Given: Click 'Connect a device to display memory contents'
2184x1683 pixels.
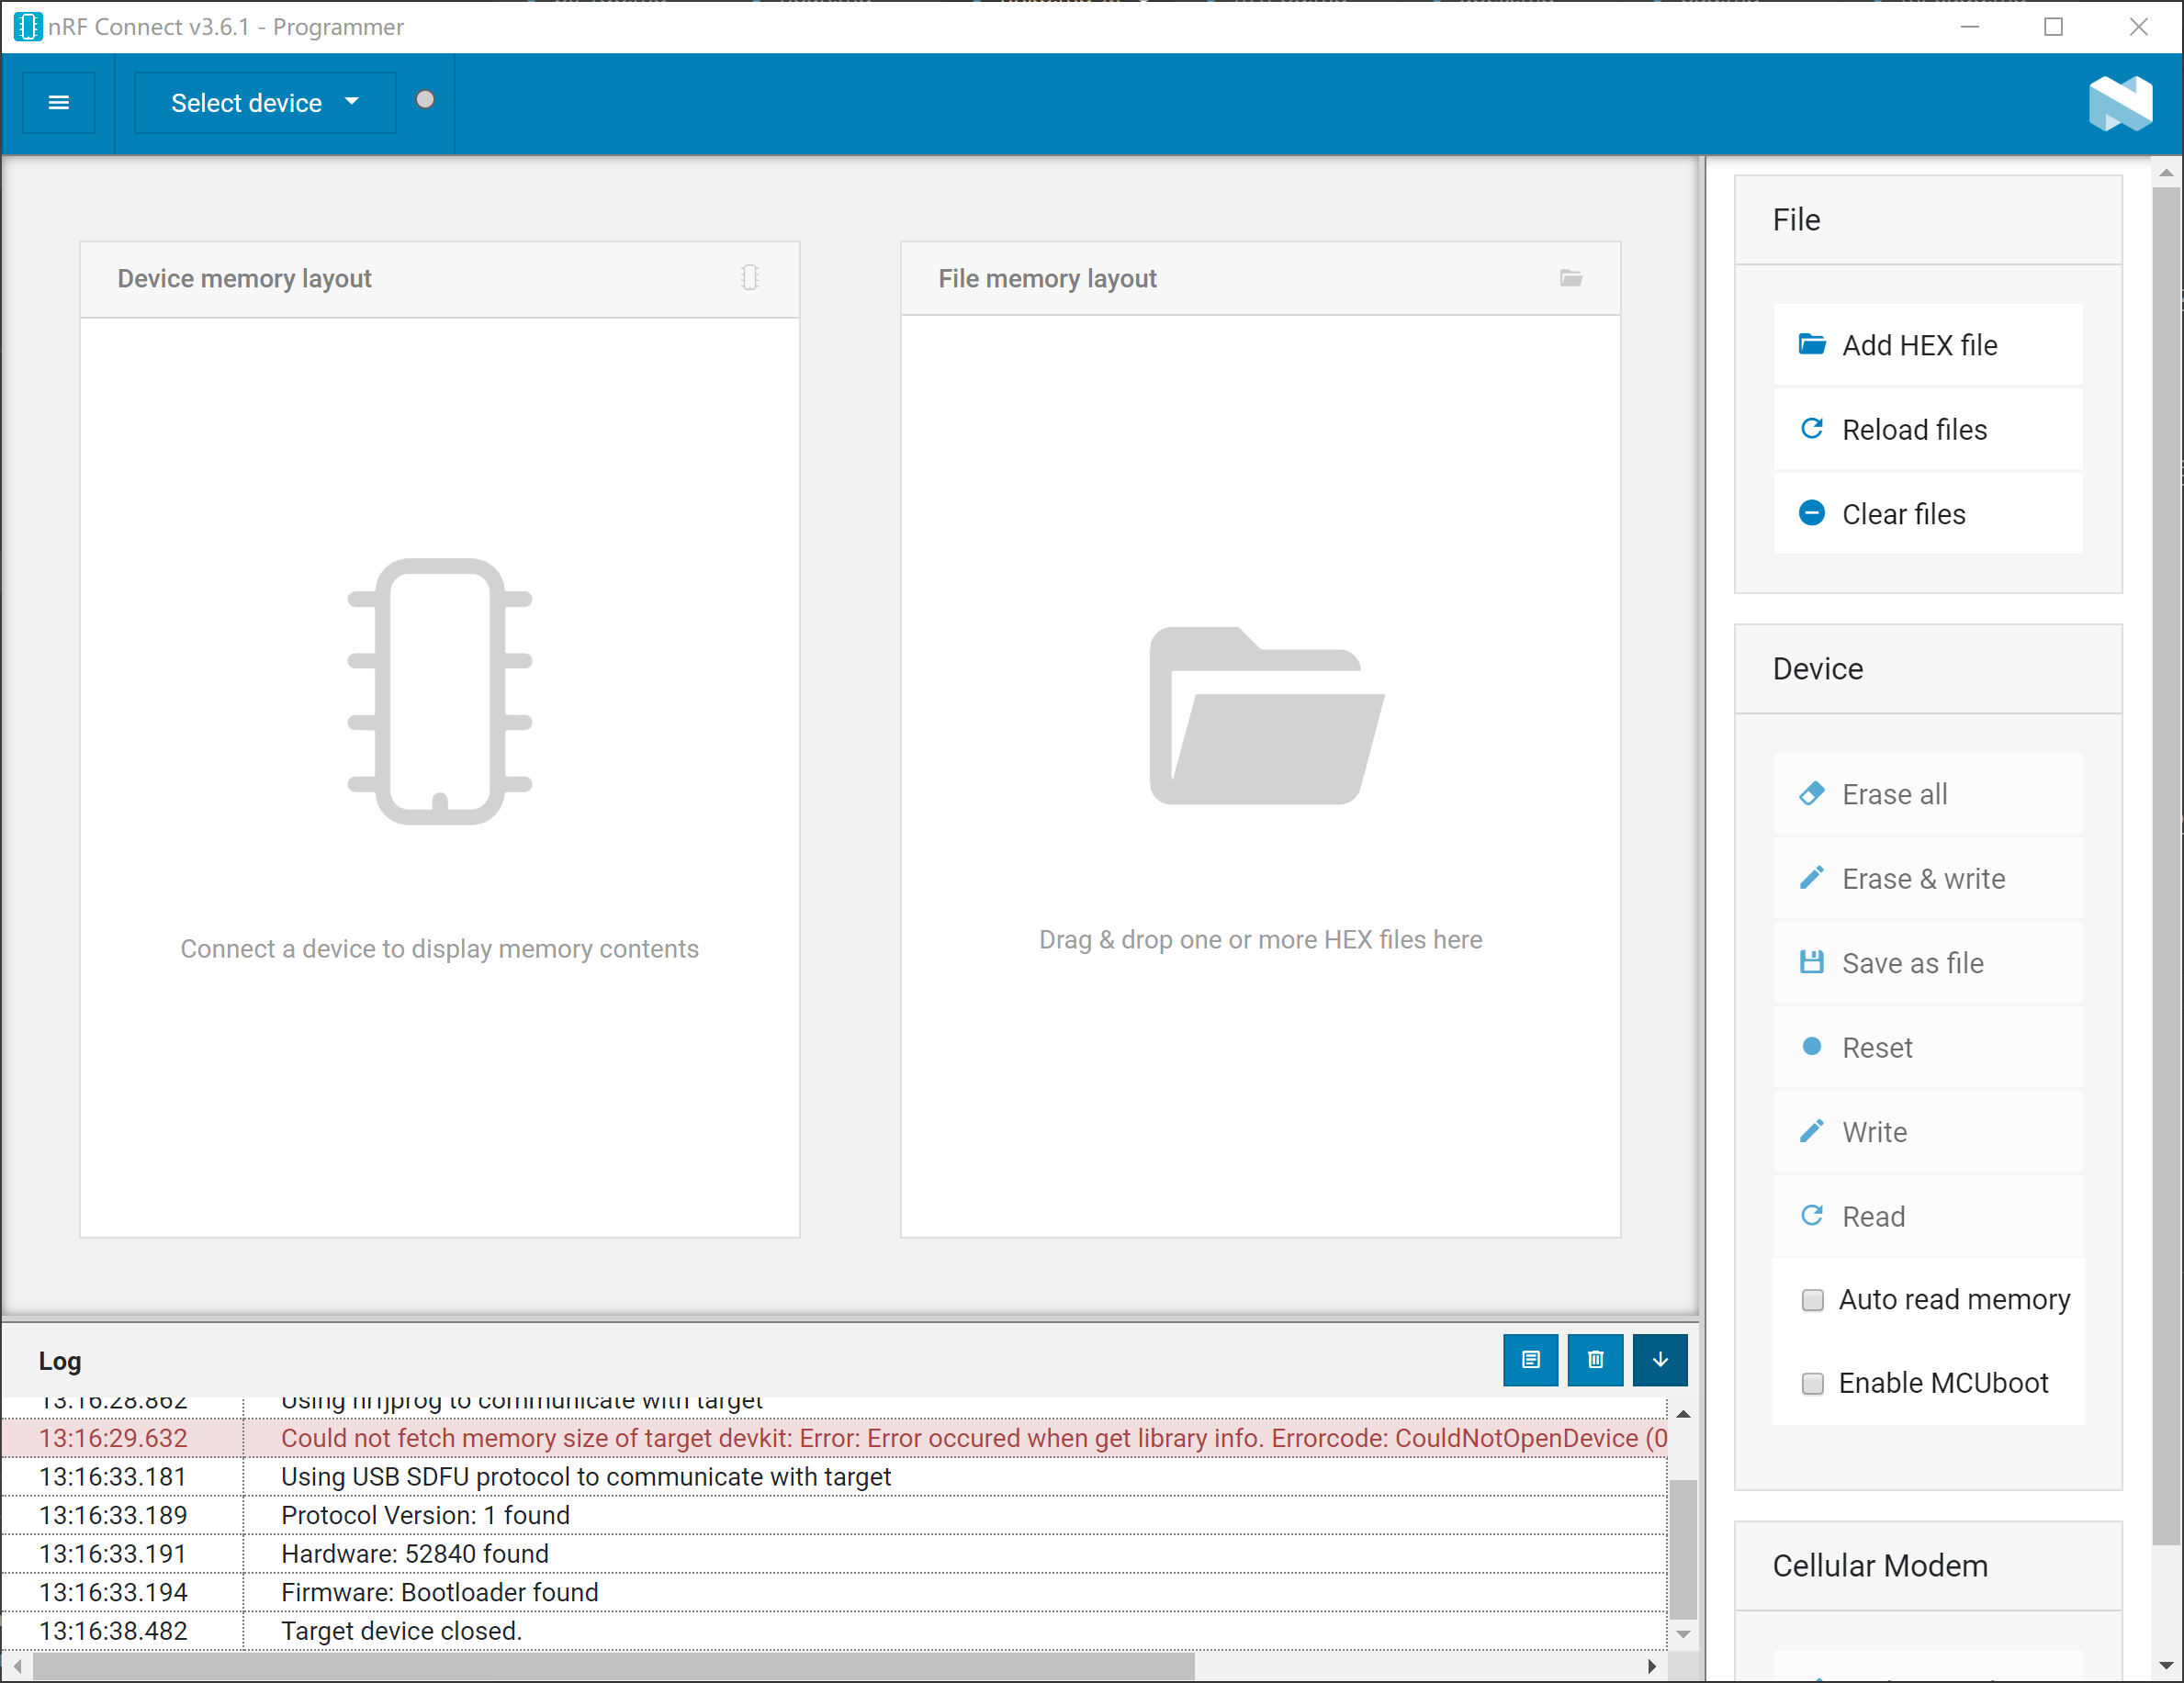Looking at the screenshot, I should click(x=439, y=948).
